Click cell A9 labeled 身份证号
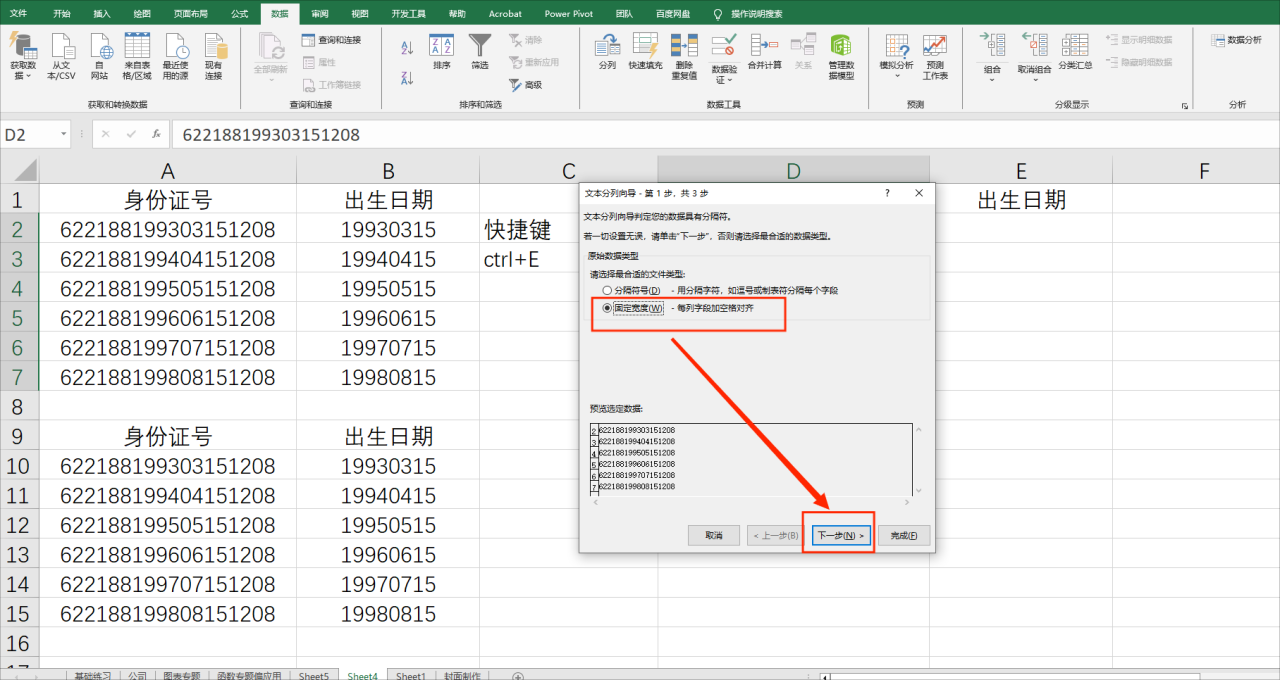1280x680 pixels. pyautogui.click(x=168, y=437)
